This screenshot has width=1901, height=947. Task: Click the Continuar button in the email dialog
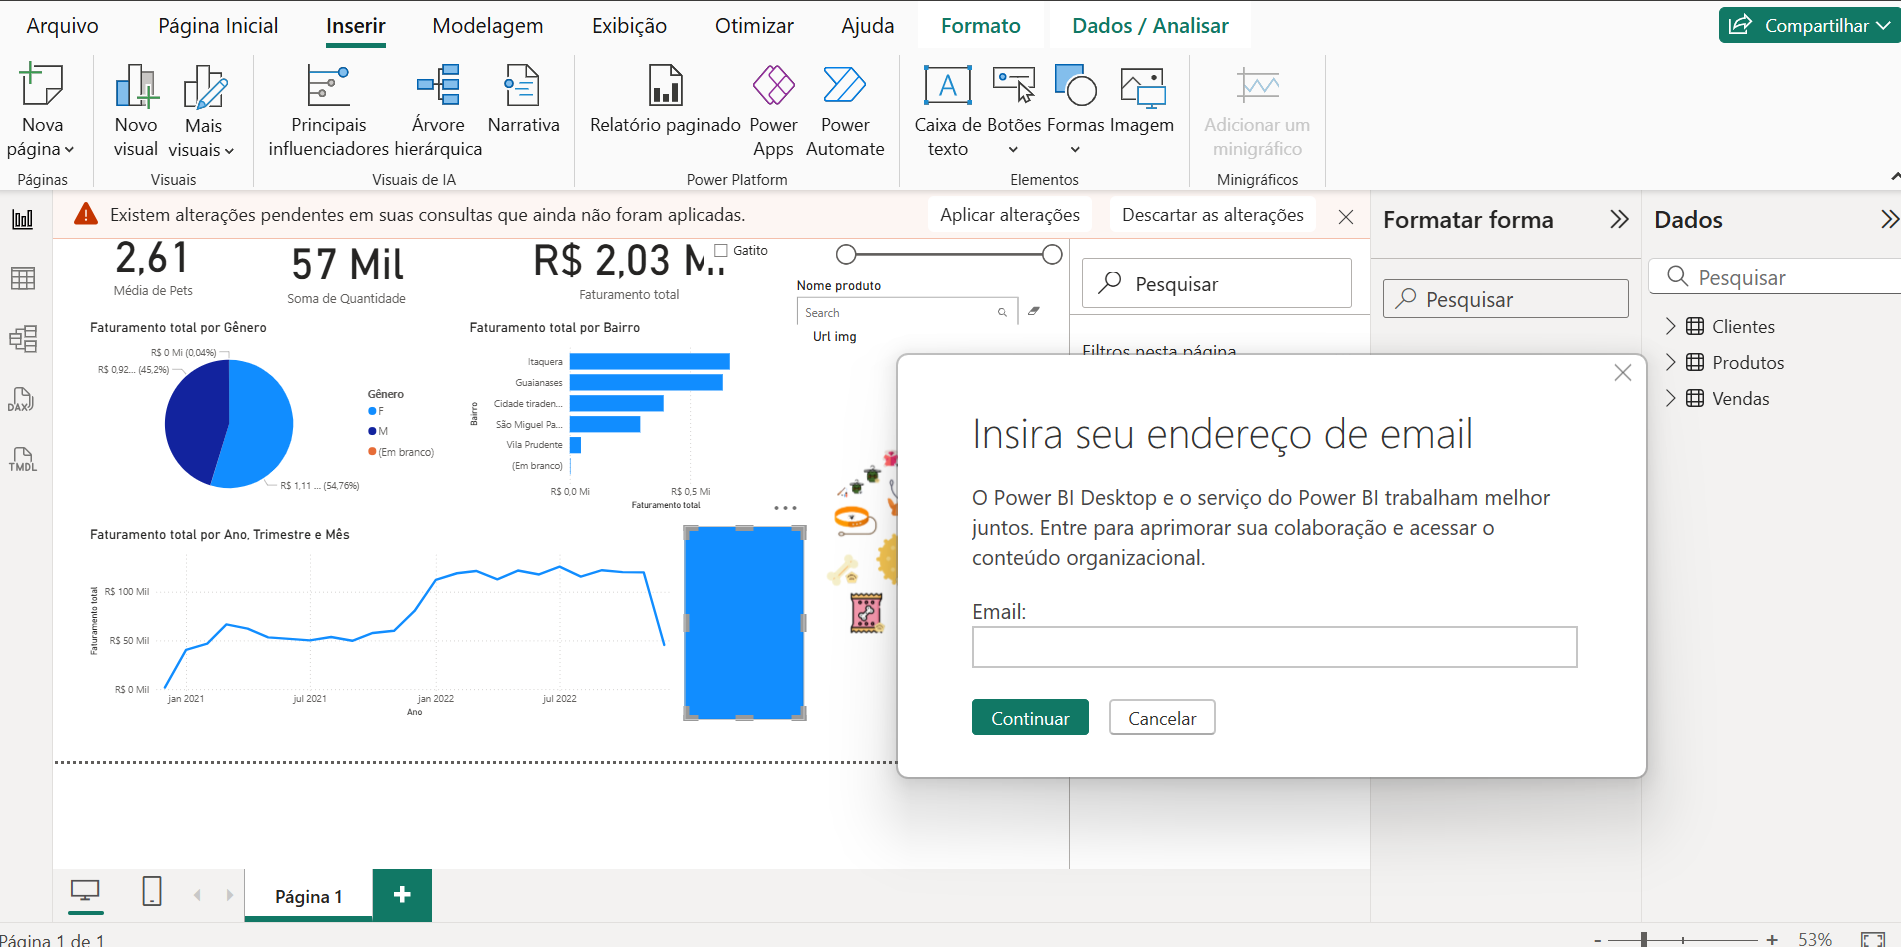(x=1029, y=717)
